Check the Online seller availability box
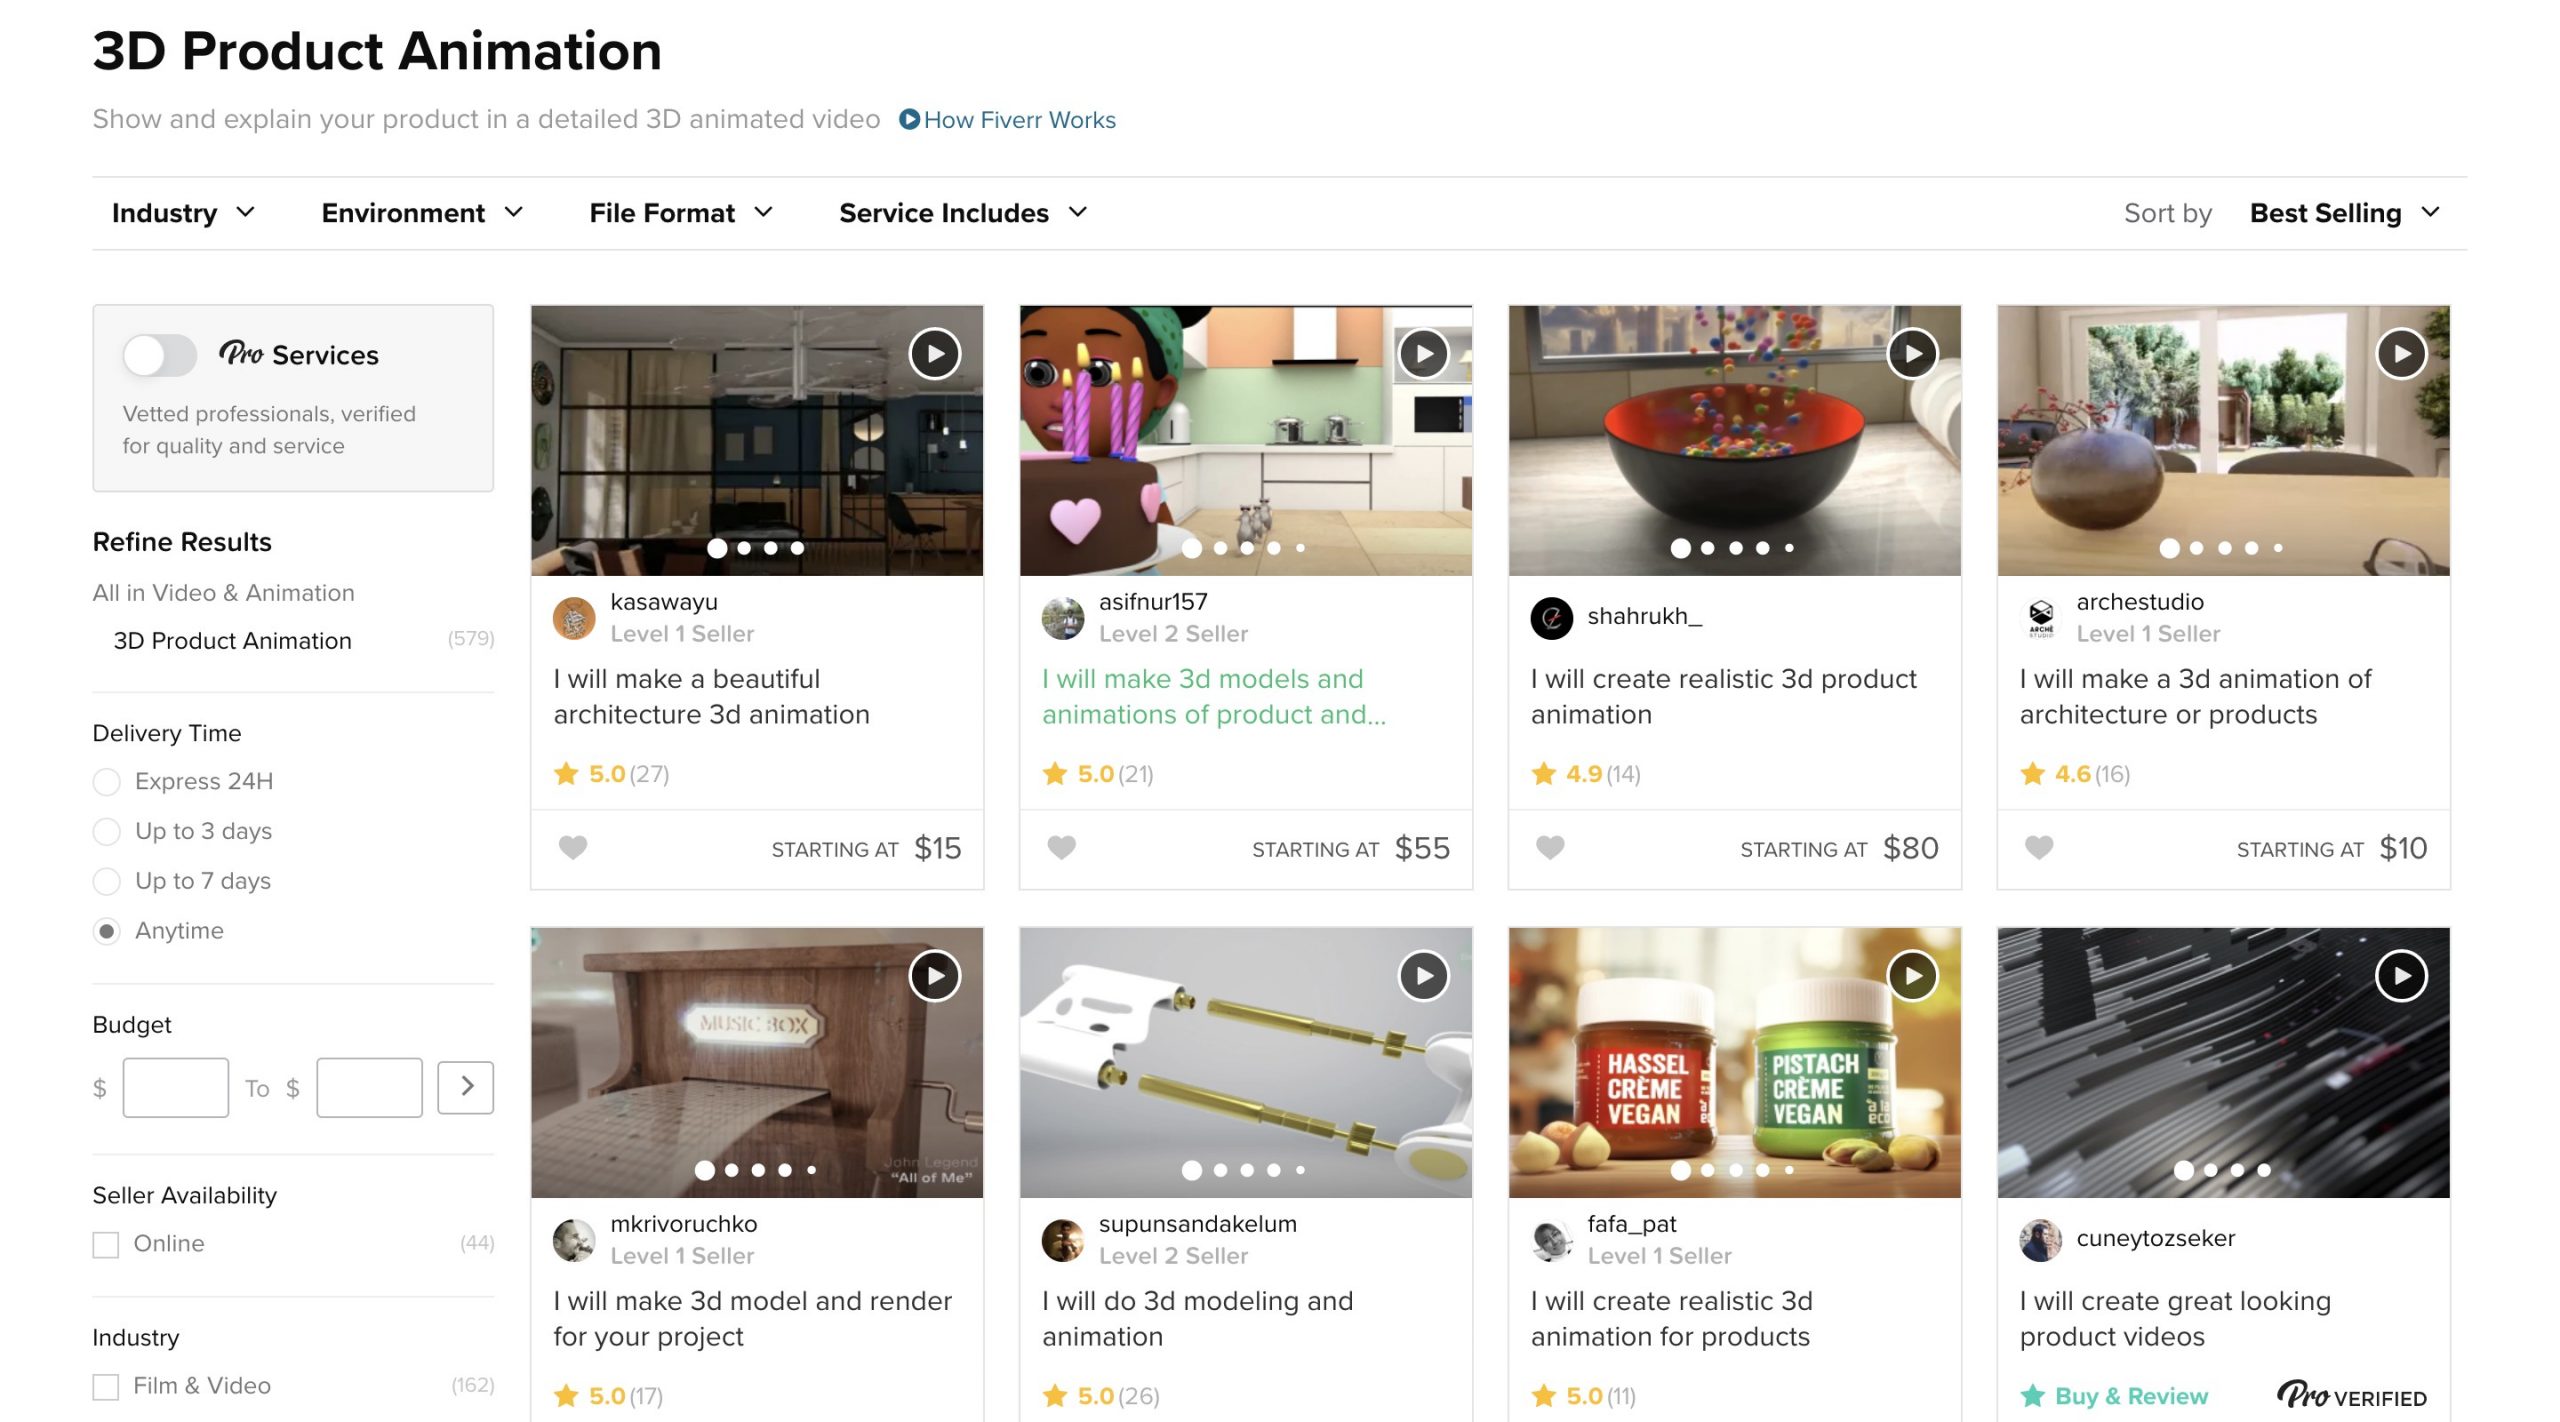This screenshot has height=1422, width=2560. (105, 1244)
